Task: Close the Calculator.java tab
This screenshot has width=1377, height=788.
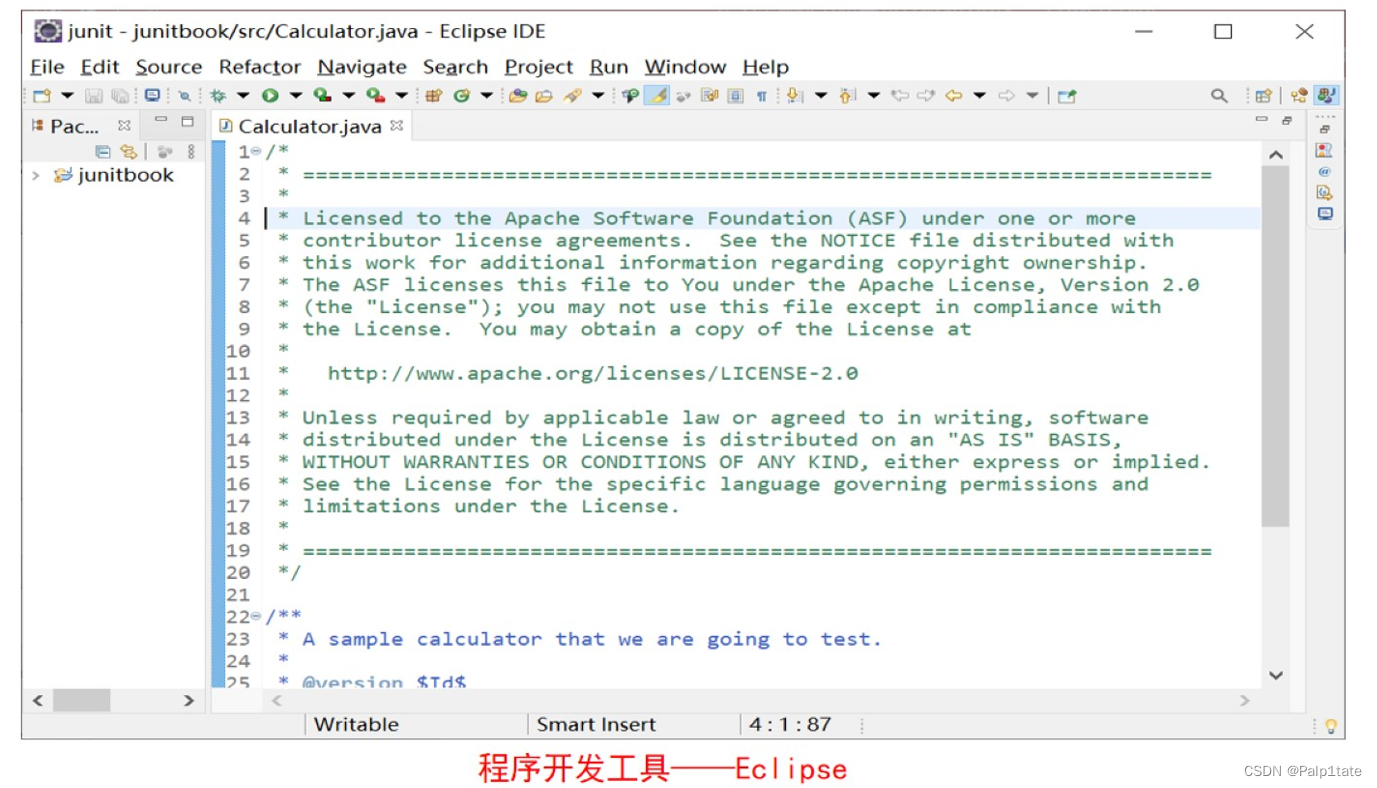Action: pyautogui.click(x=396, y=125)
